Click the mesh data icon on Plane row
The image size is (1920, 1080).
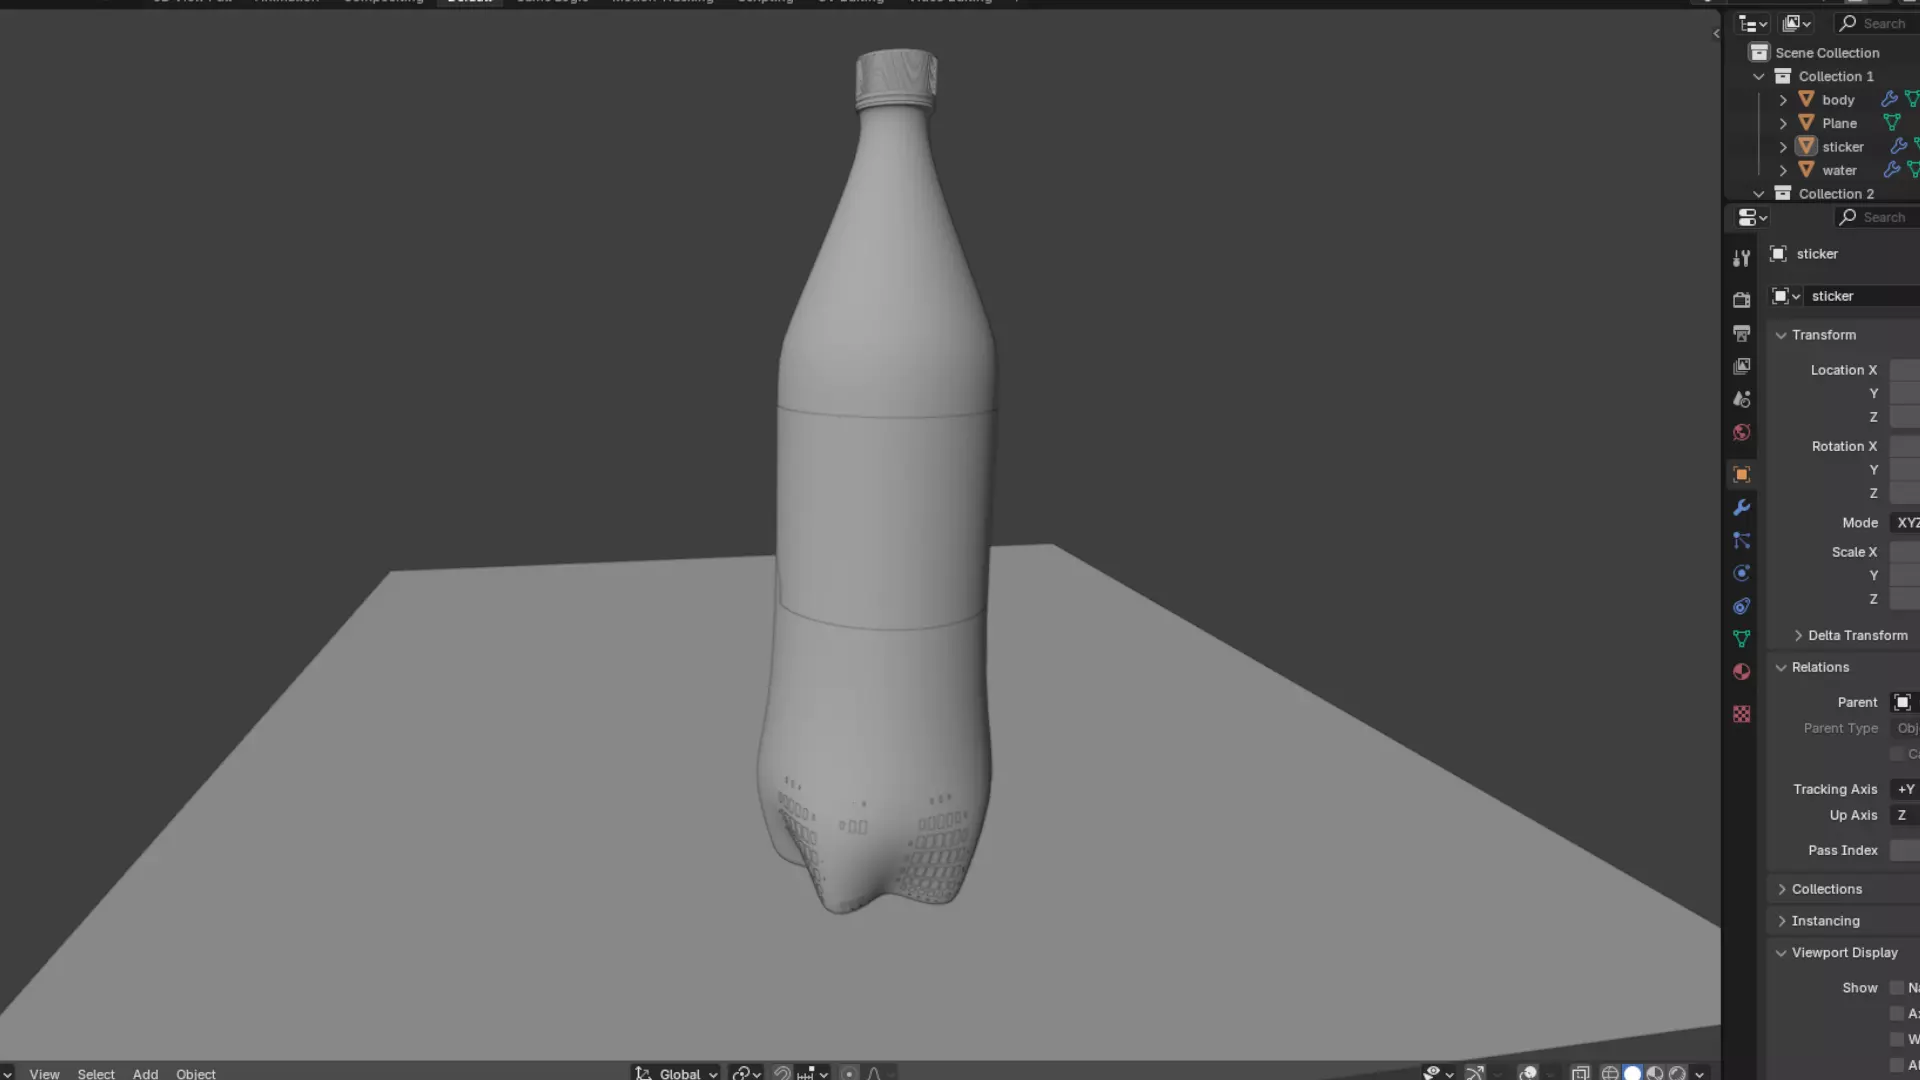[1891, 123]
